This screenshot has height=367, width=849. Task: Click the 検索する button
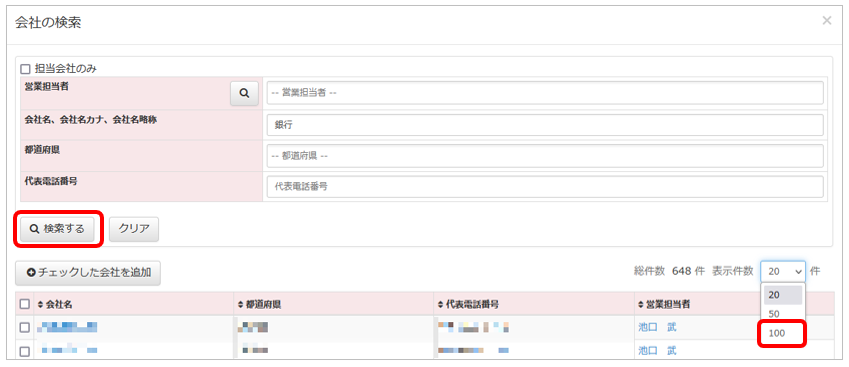pyautogui.click(x=57, y=229)
